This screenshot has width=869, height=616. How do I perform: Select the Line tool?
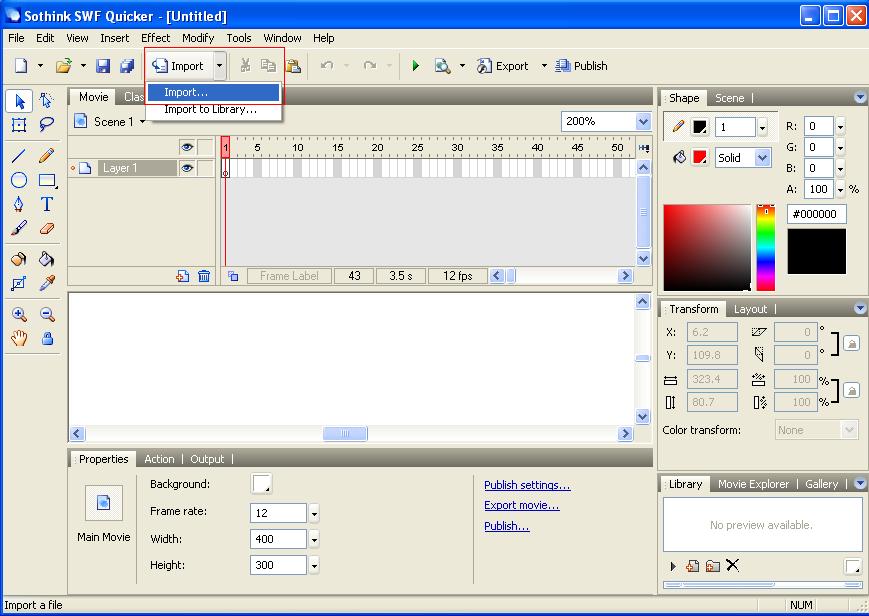pyautogui.click(x=19, y=156)
